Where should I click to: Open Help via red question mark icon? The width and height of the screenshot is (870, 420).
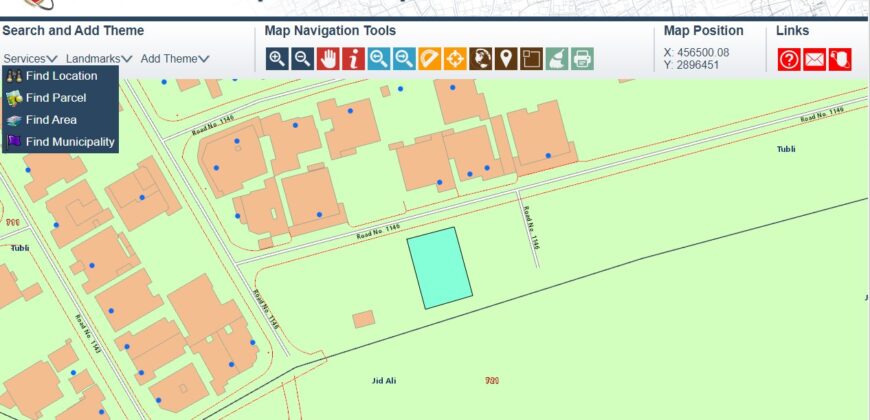tap(789, 59)
